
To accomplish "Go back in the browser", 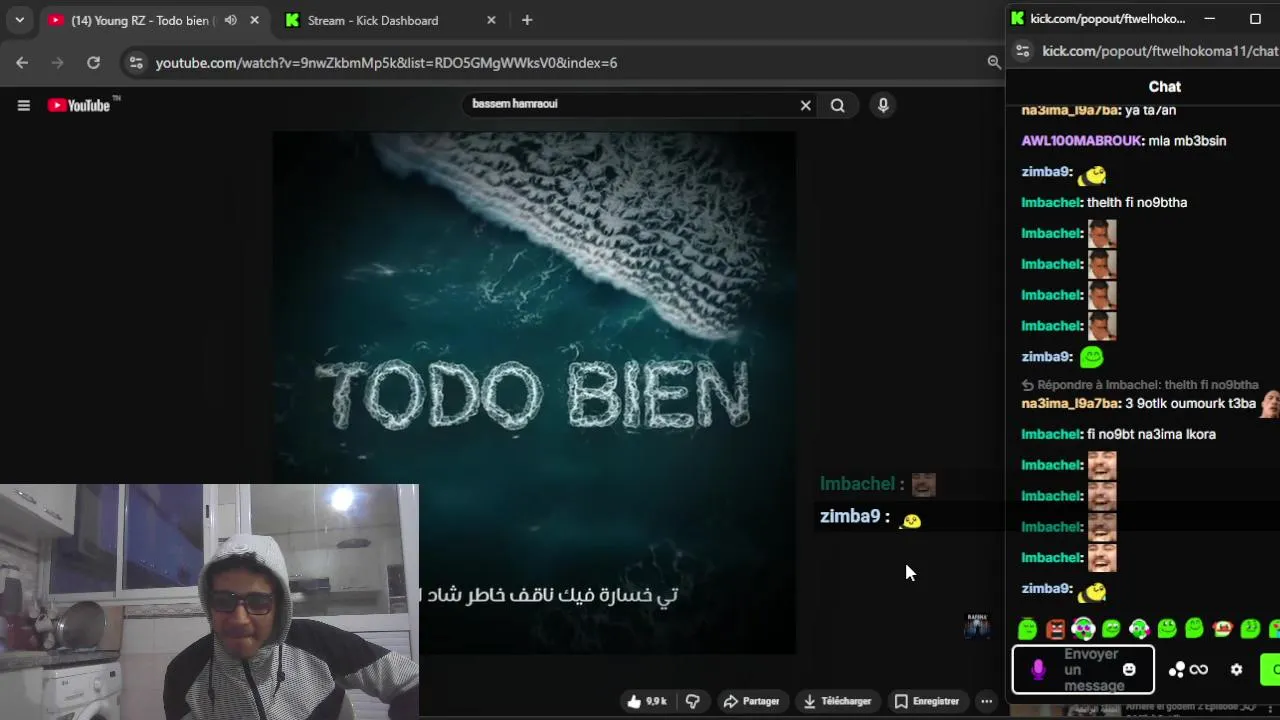I will click(22, 62).
